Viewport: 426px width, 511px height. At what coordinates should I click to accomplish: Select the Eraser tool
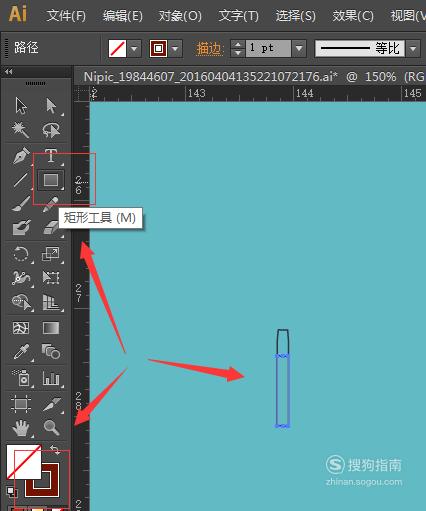tap(52, 228)
